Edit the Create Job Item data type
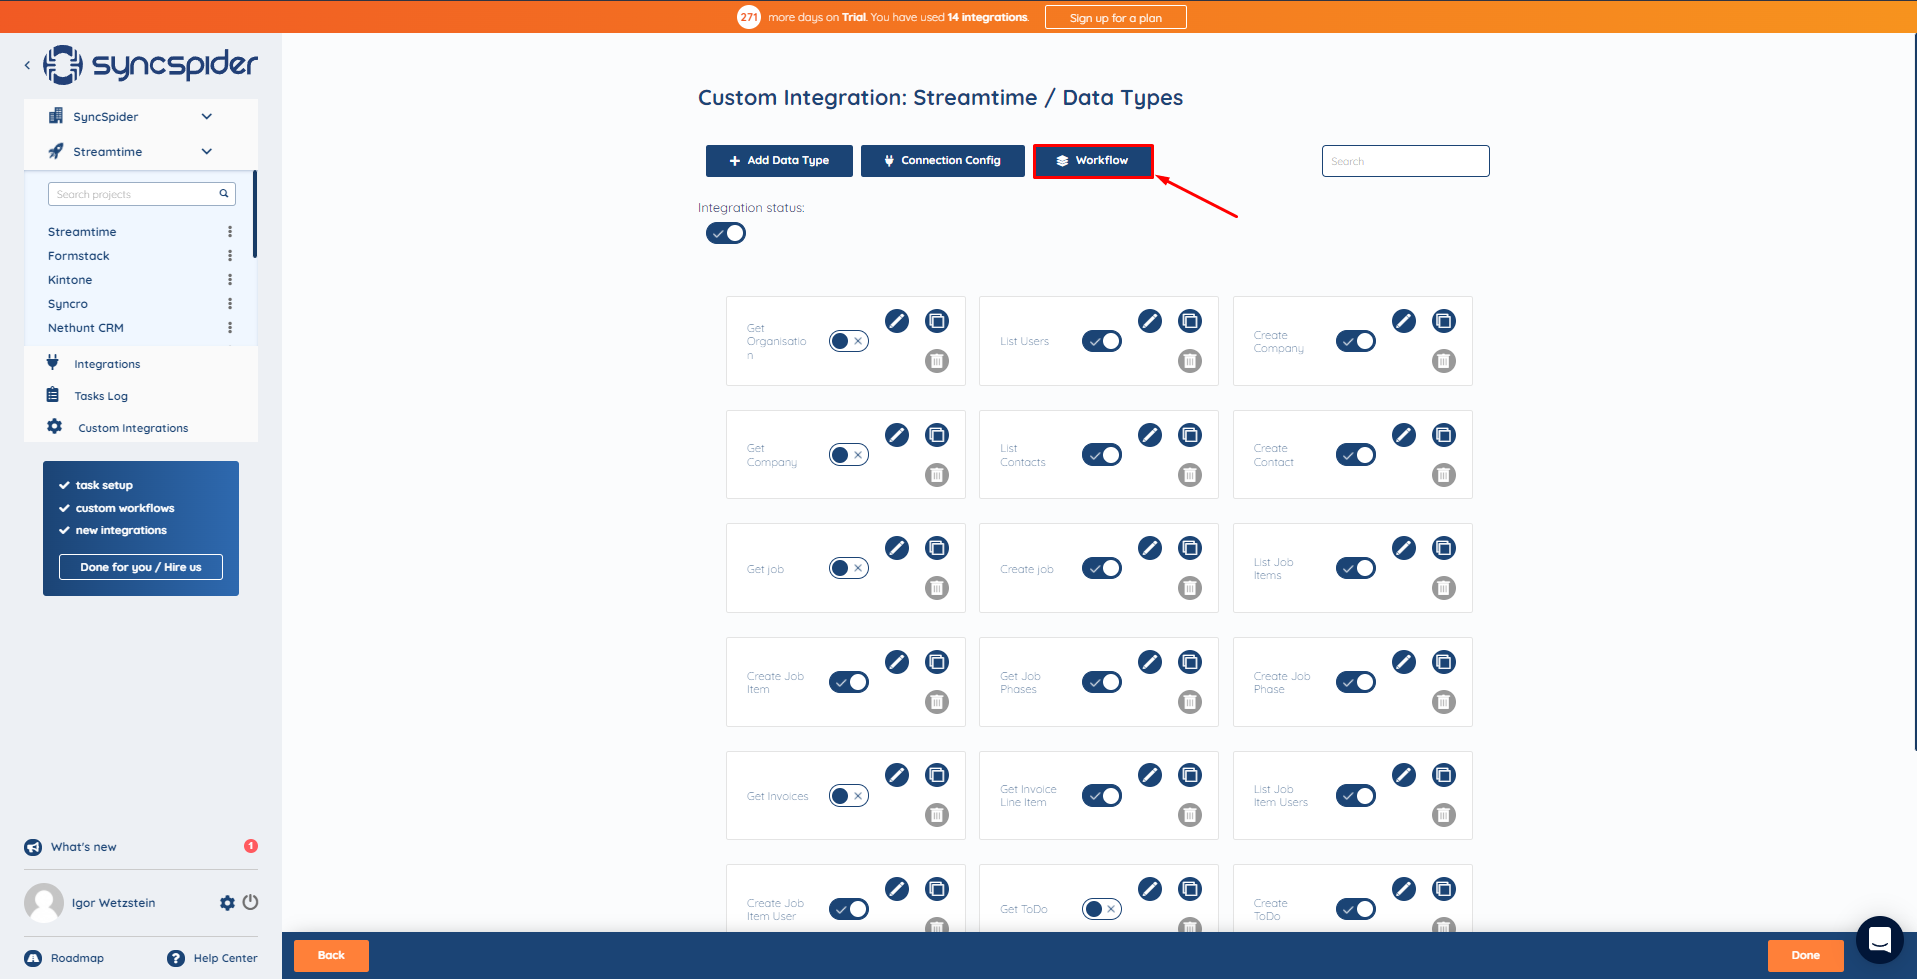The image size is (1917, 979). [897, 662]
